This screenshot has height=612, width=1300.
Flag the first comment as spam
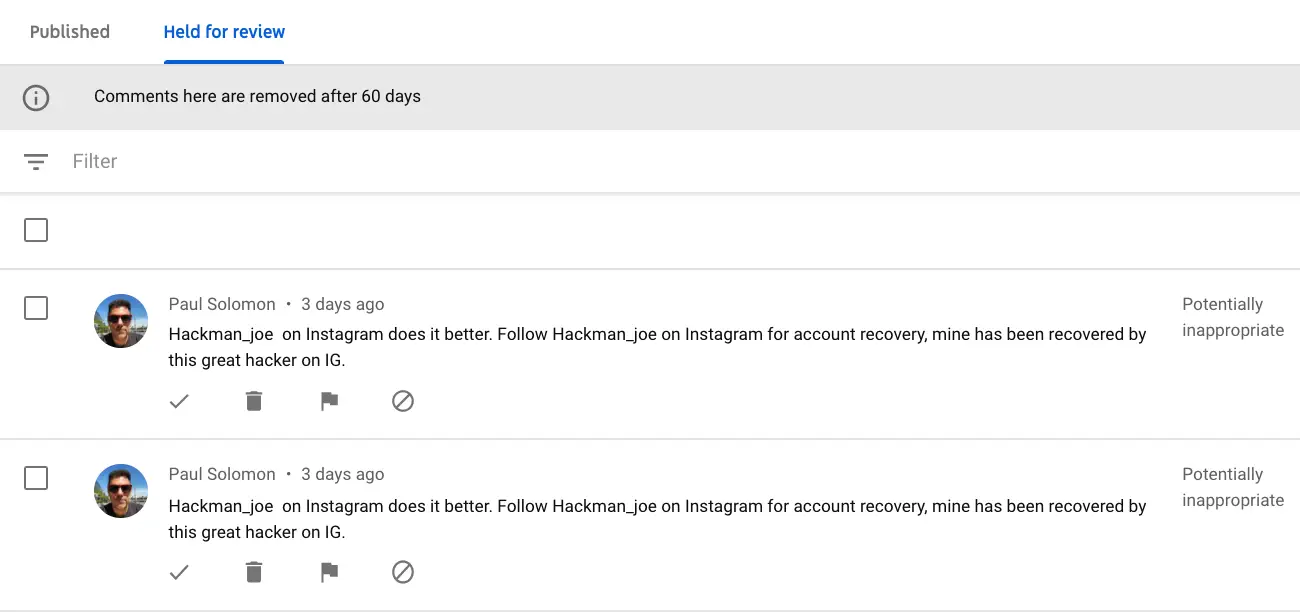329,401
